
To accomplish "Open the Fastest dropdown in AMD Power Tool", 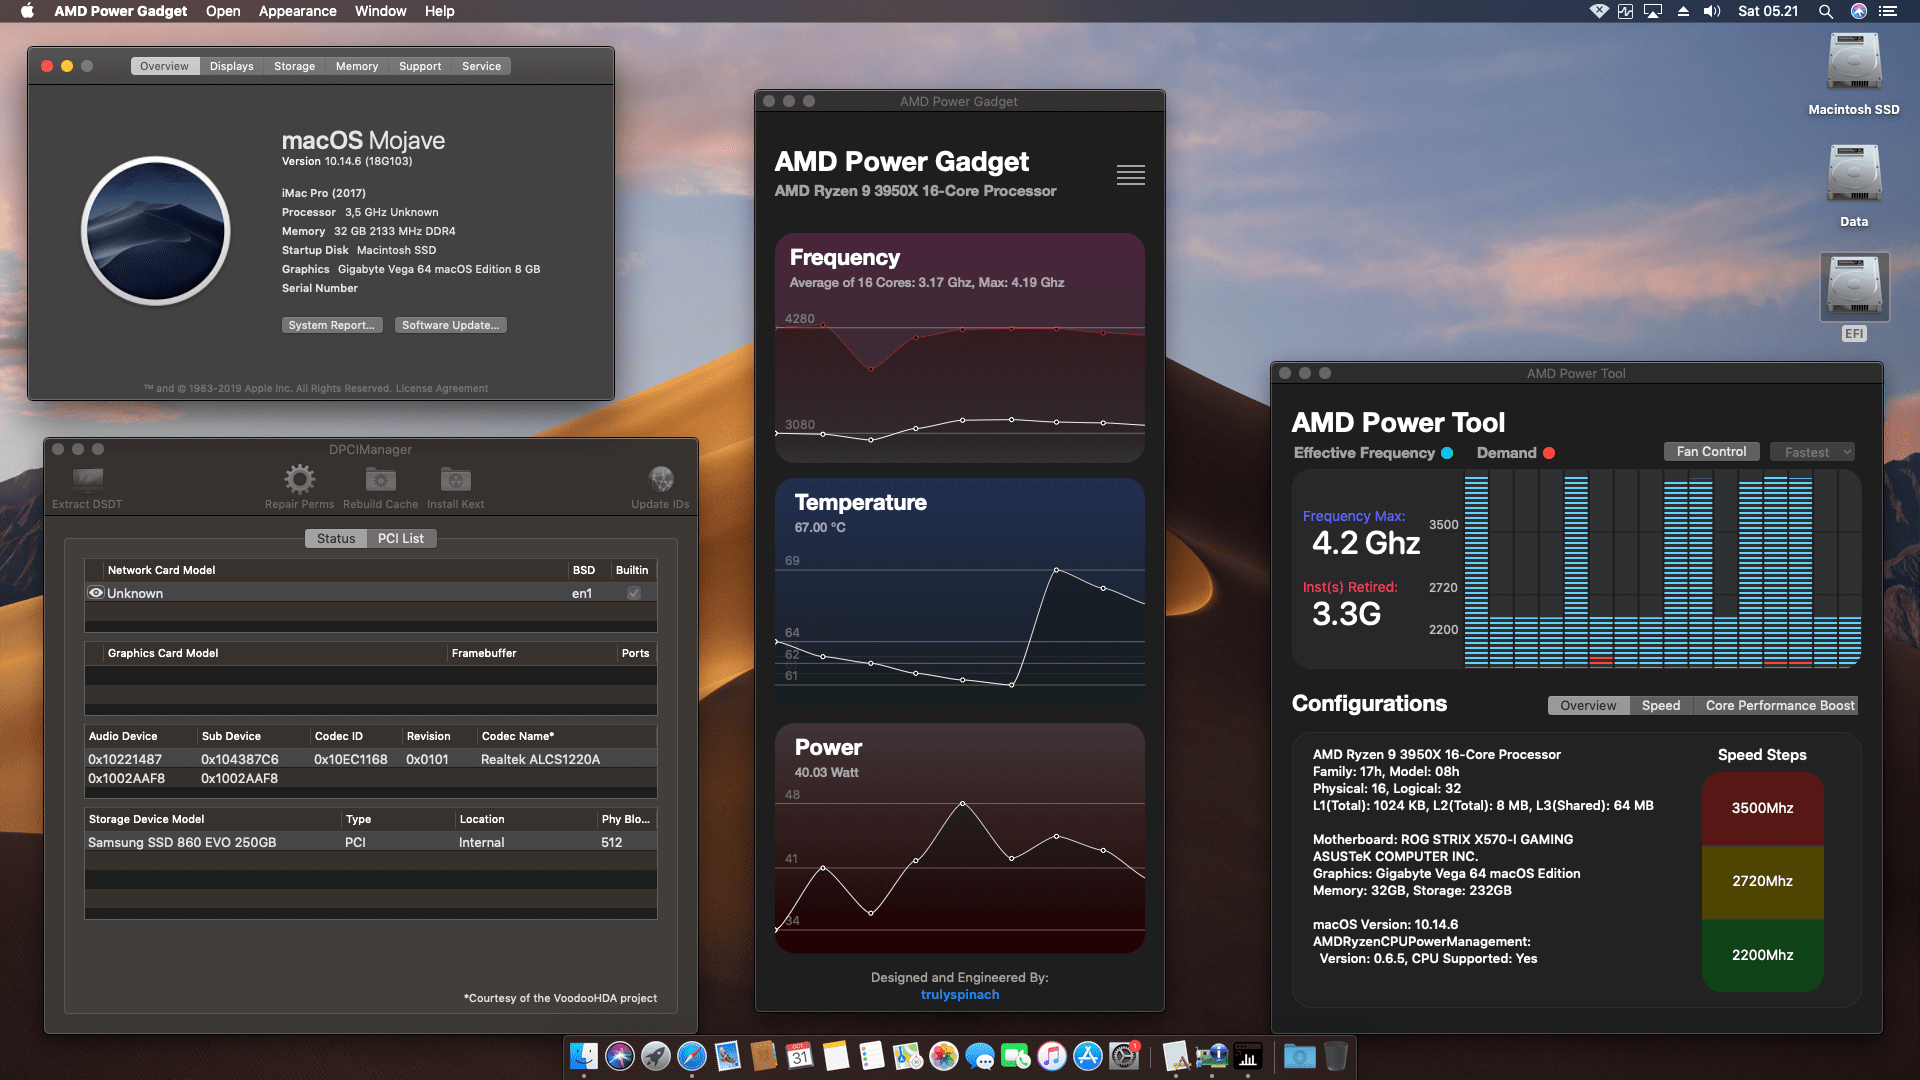I will 1812,451.
